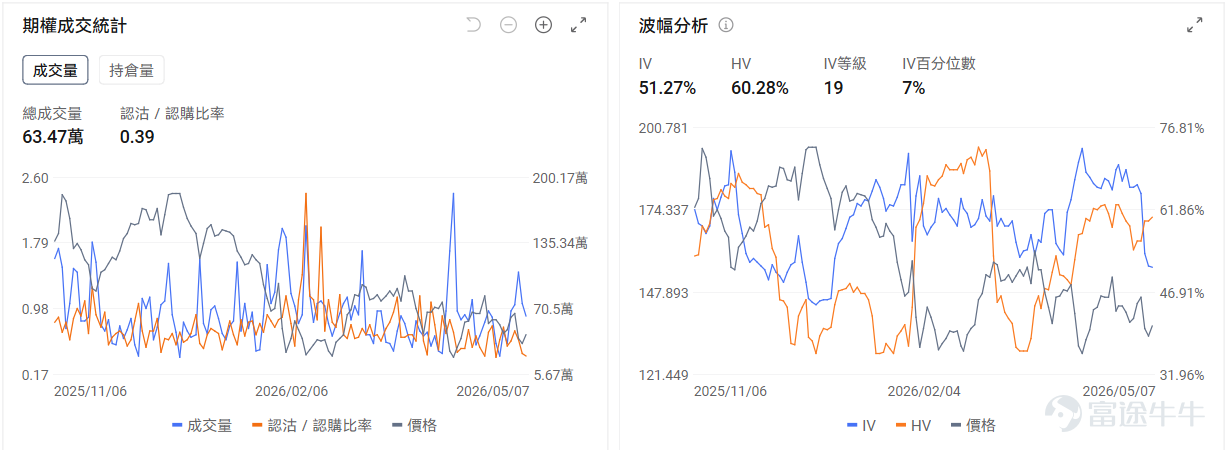Zoom in with the plus circle icon
This screenshot has height=450, width=1225.
(543, 25)
